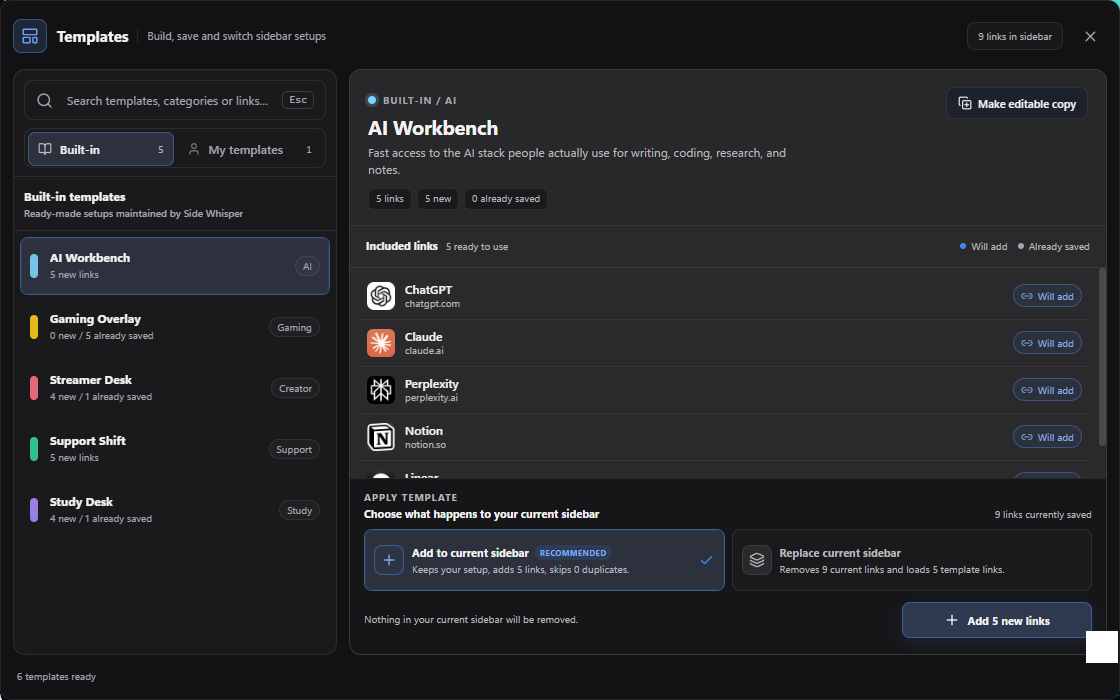Viewport: 1120px width, 700px height.
Task: Click the blue dot beside BUILT-IN / AI
Action: (371, 100)
